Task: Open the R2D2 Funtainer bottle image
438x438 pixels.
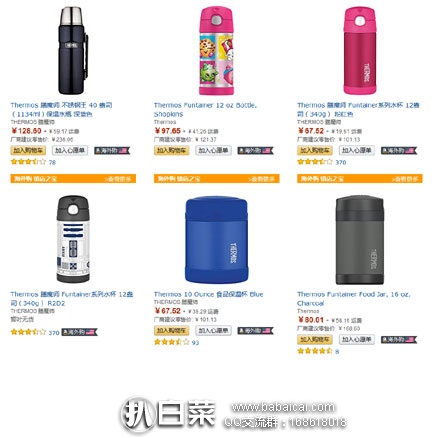Action: click(x=73, y=239)
